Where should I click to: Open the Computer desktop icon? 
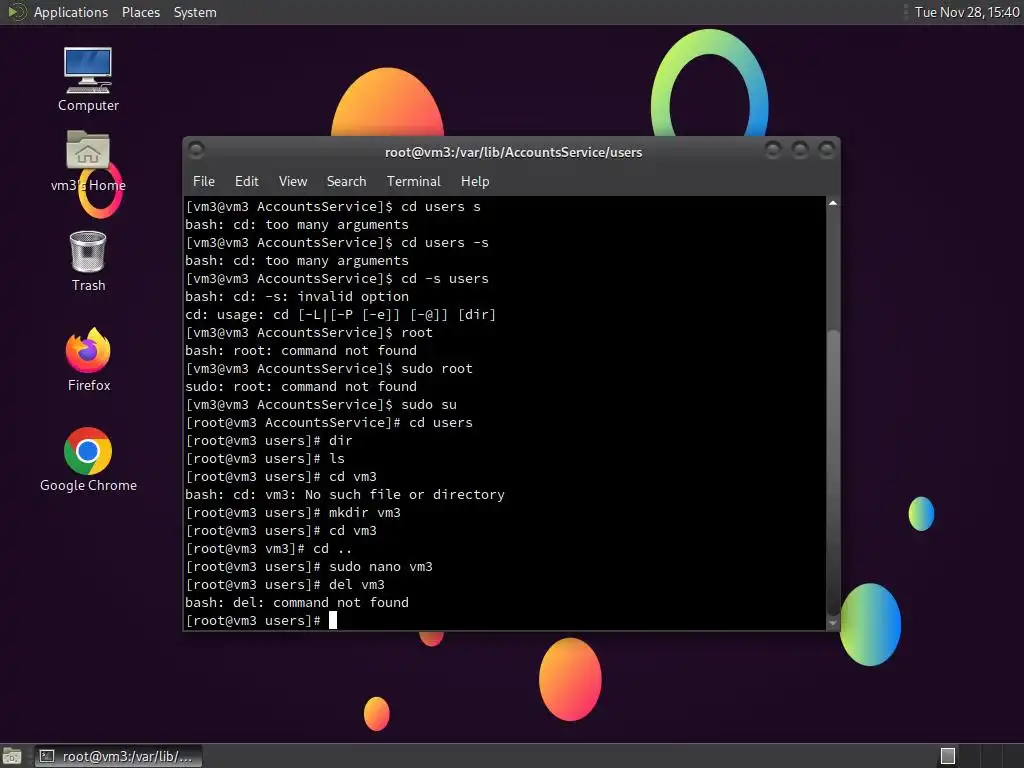click(88, 79)
